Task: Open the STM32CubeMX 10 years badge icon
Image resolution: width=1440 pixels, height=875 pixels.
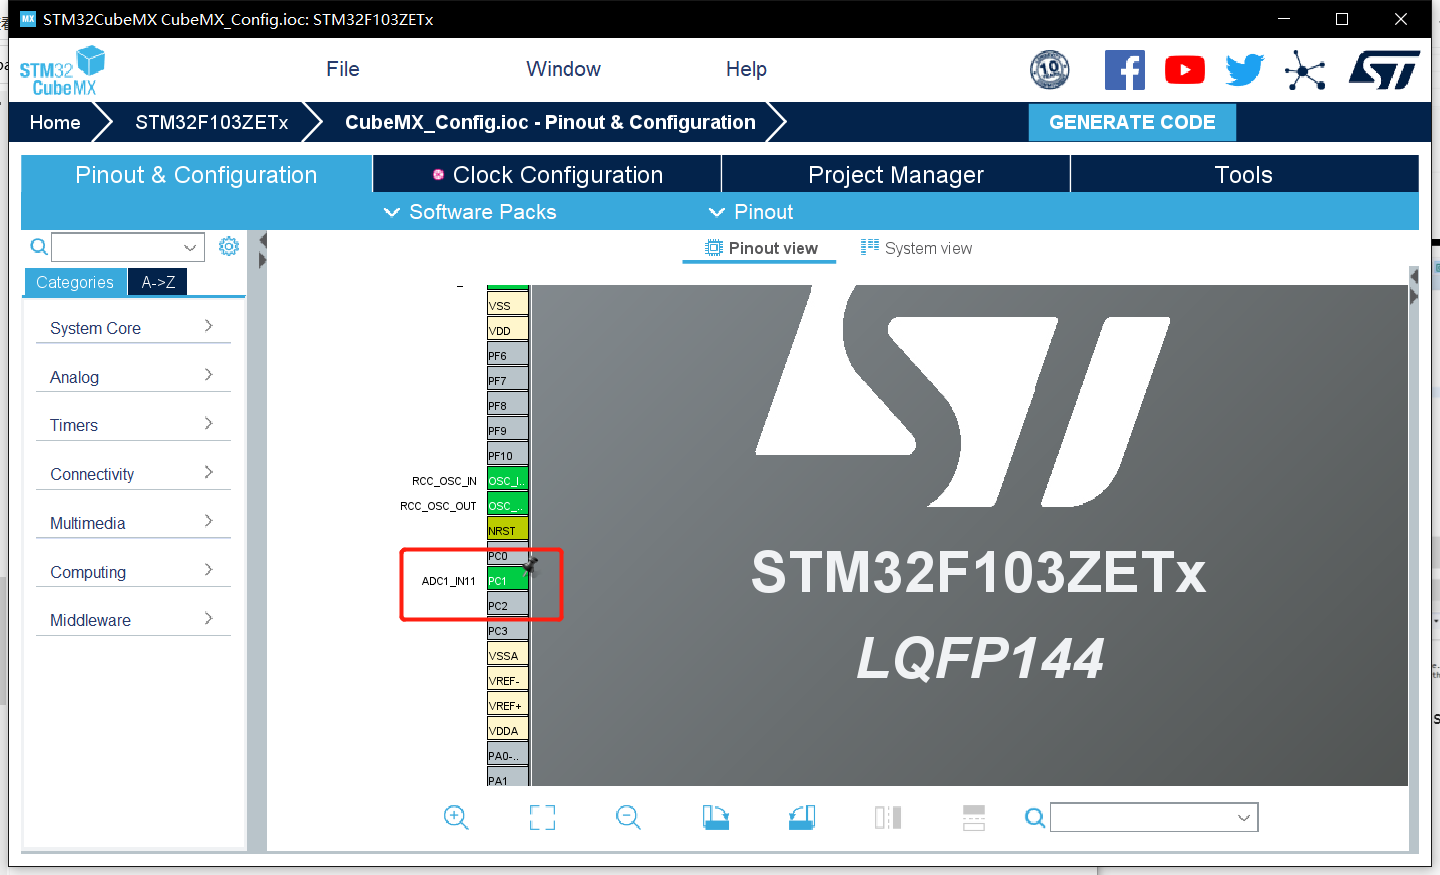Action: click(1050, 70)
